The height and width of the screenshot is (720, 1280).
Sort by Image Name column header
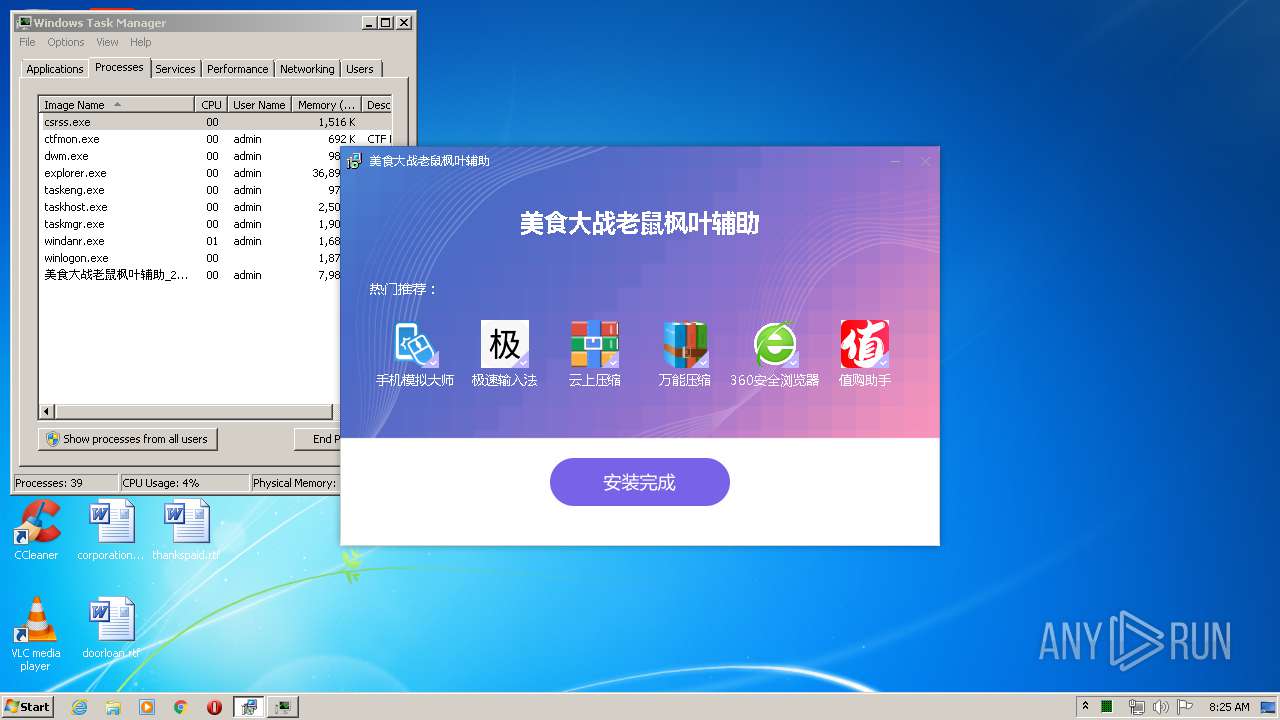116,105
